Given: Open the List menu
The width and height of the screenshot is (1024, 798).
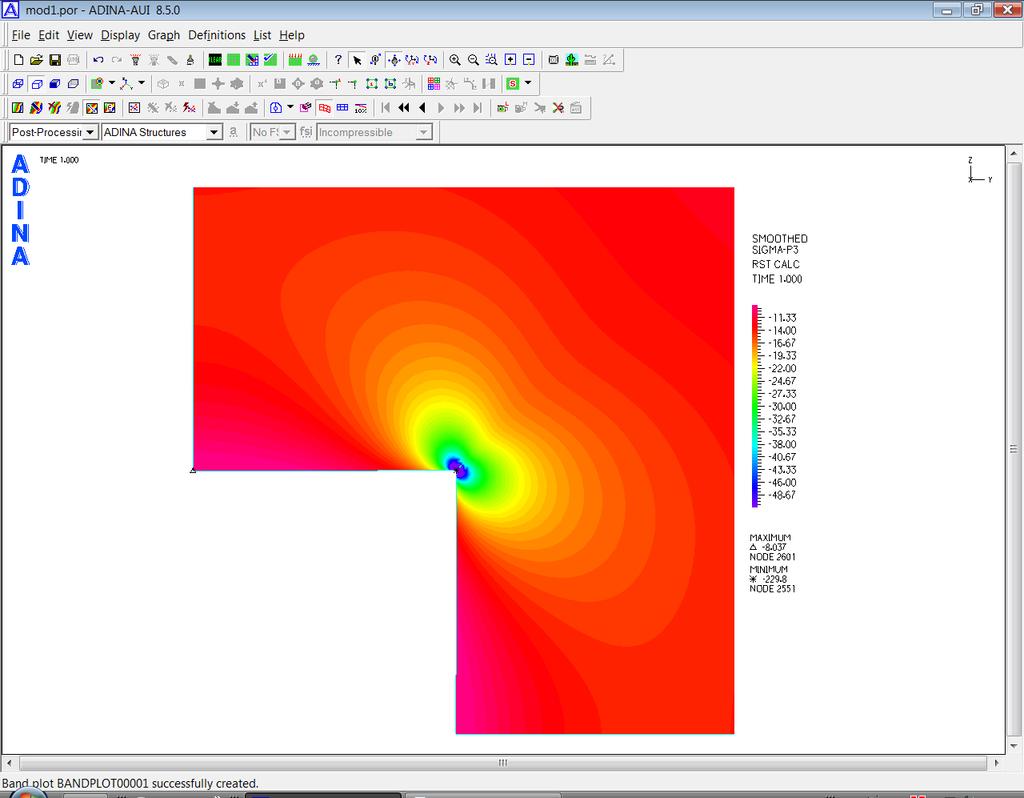Looking at the screenshot, I should click(262, 35).
